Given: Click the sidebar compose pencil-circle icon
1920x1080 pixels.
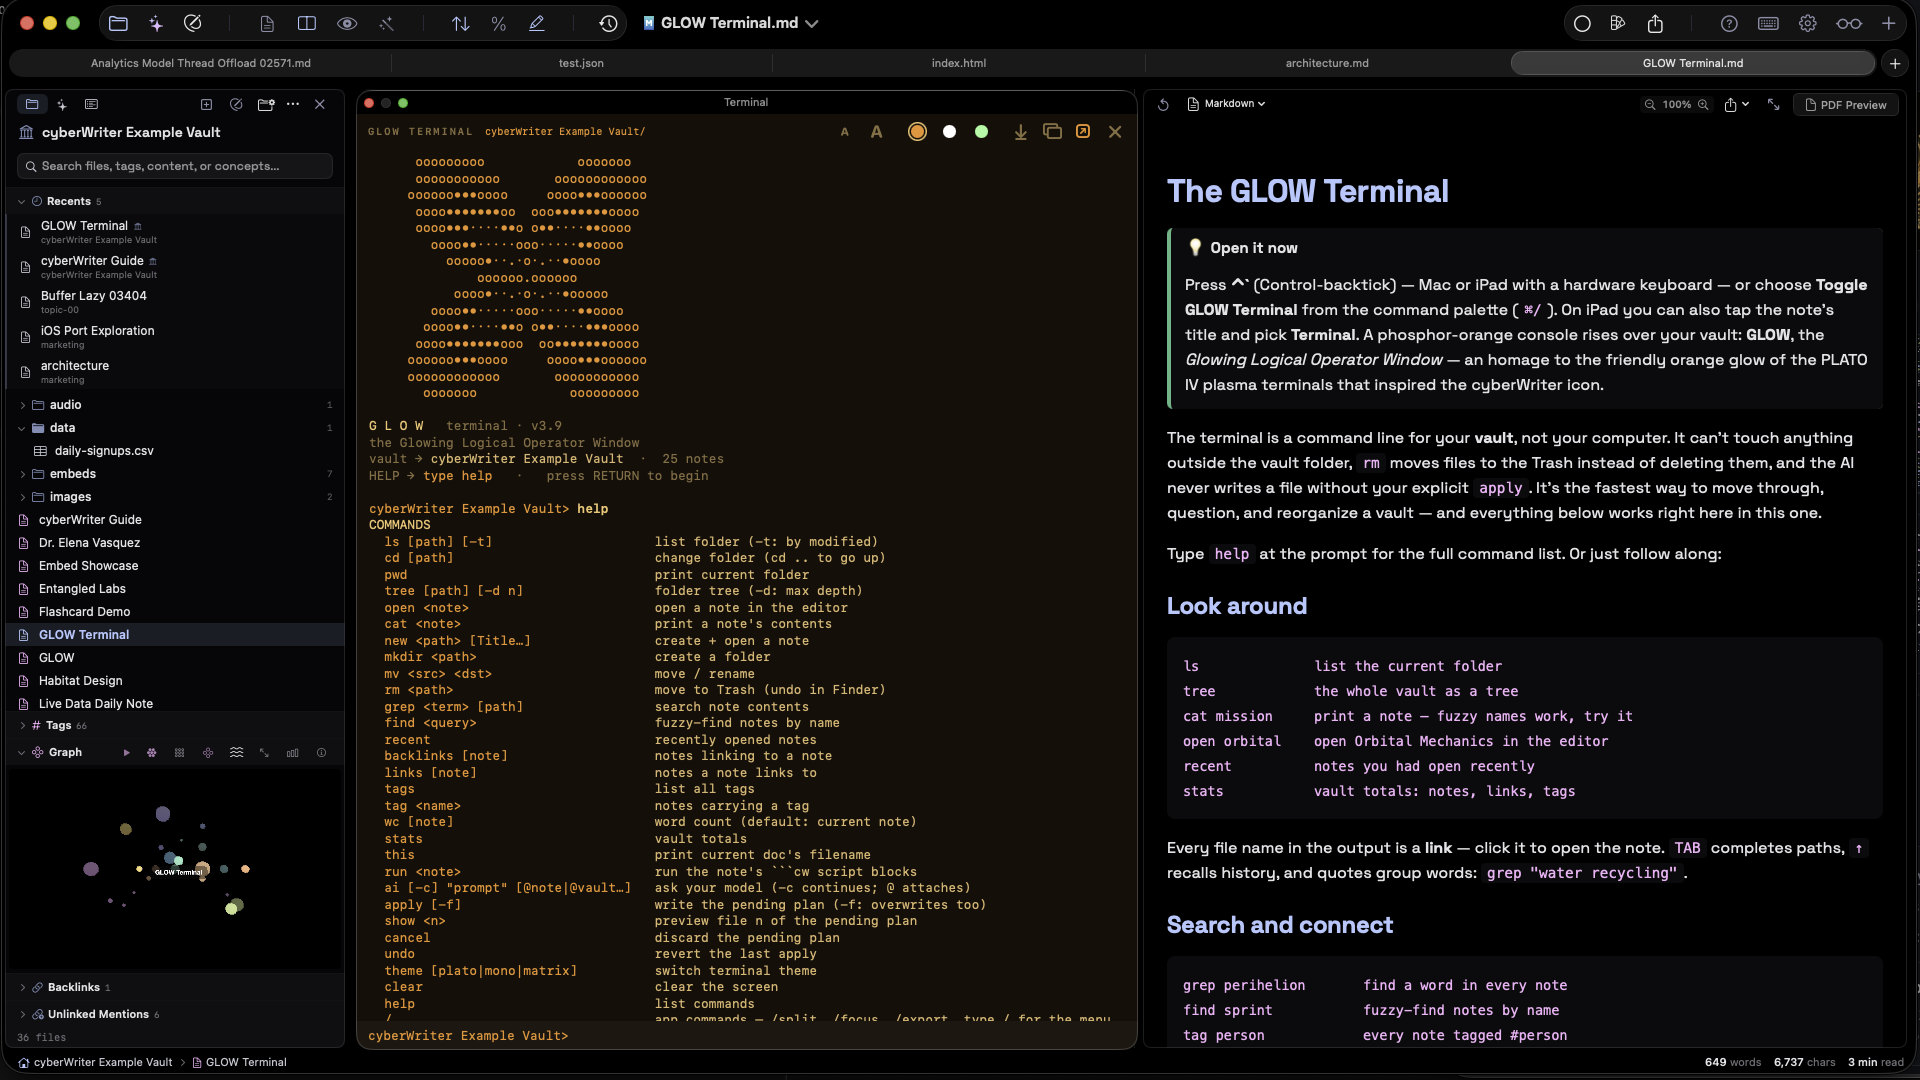Looking at the screenshot, I should [236, 104].
